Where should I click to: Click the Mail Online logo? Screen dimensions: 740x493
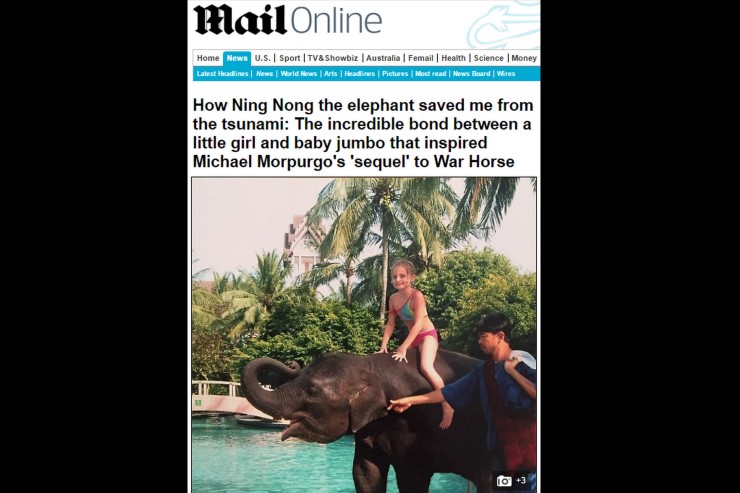287,20
